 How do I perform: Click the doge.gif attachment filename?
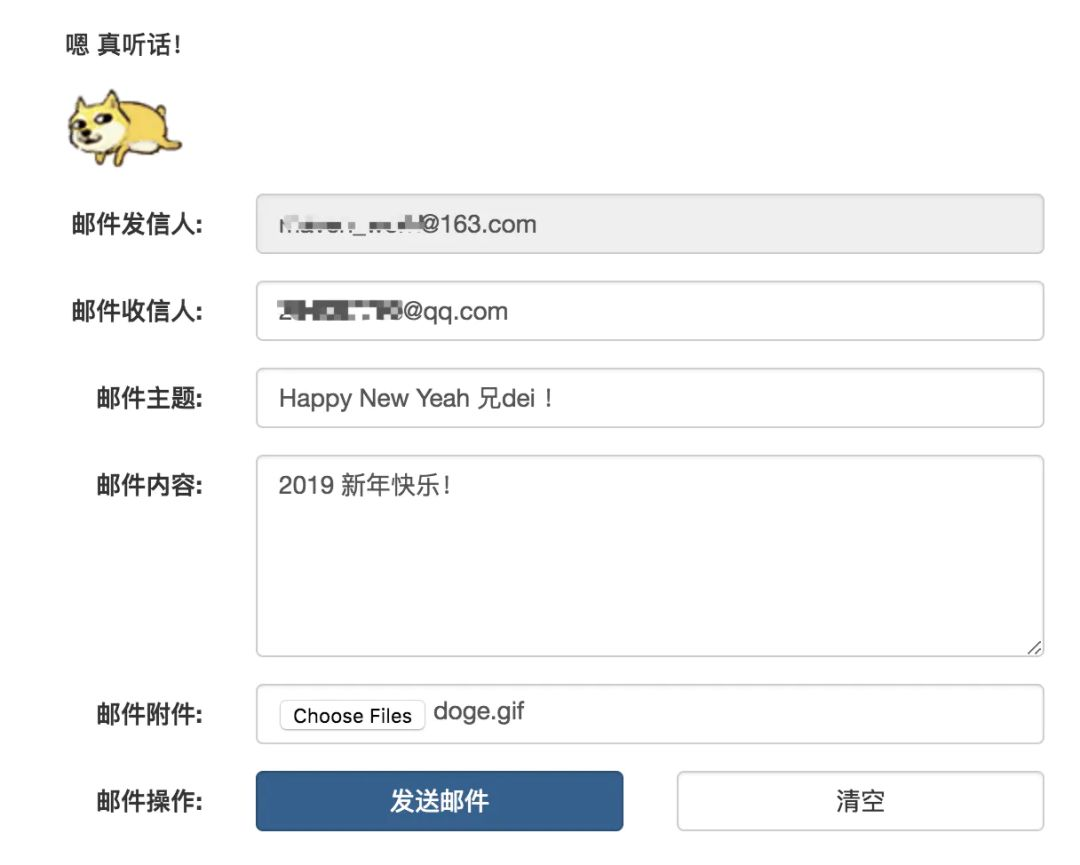pyautogui.click(x=479, y=712)
